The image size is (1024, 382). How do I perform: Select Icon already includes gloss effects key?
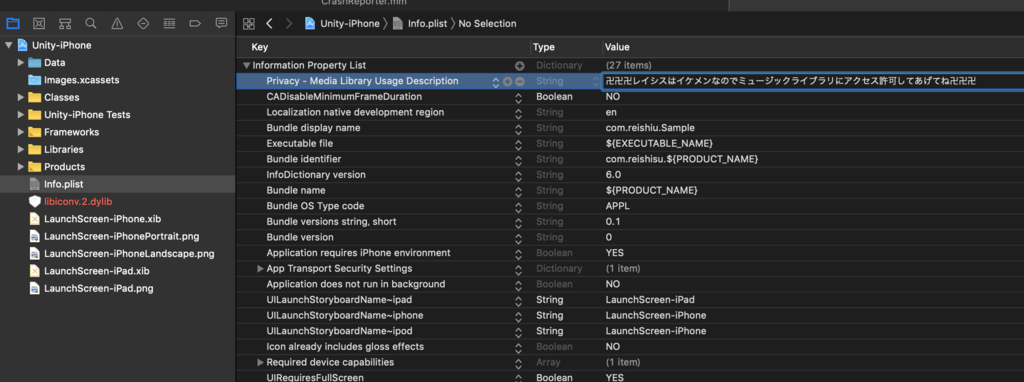click(345, 347)
